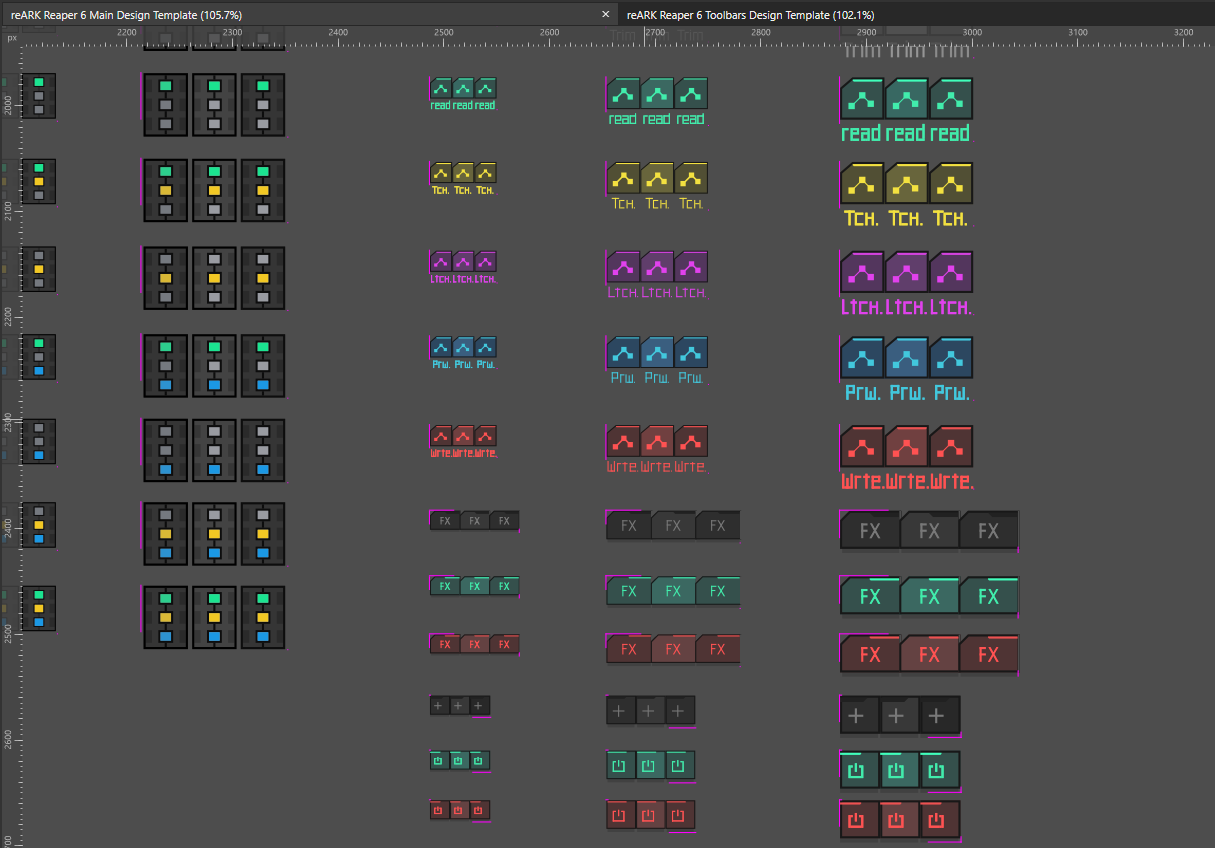Viewport: 1215px width, 848px height.
Task: Click last large magenta 'Ltch.' text label
Action: (951, 307)
